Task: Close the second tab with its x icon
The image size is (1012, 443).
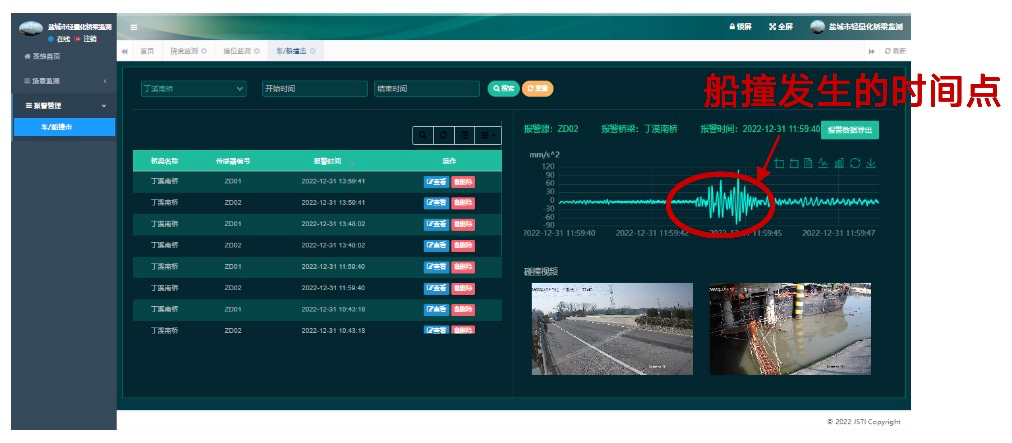Action: click(x=204, y=51)
